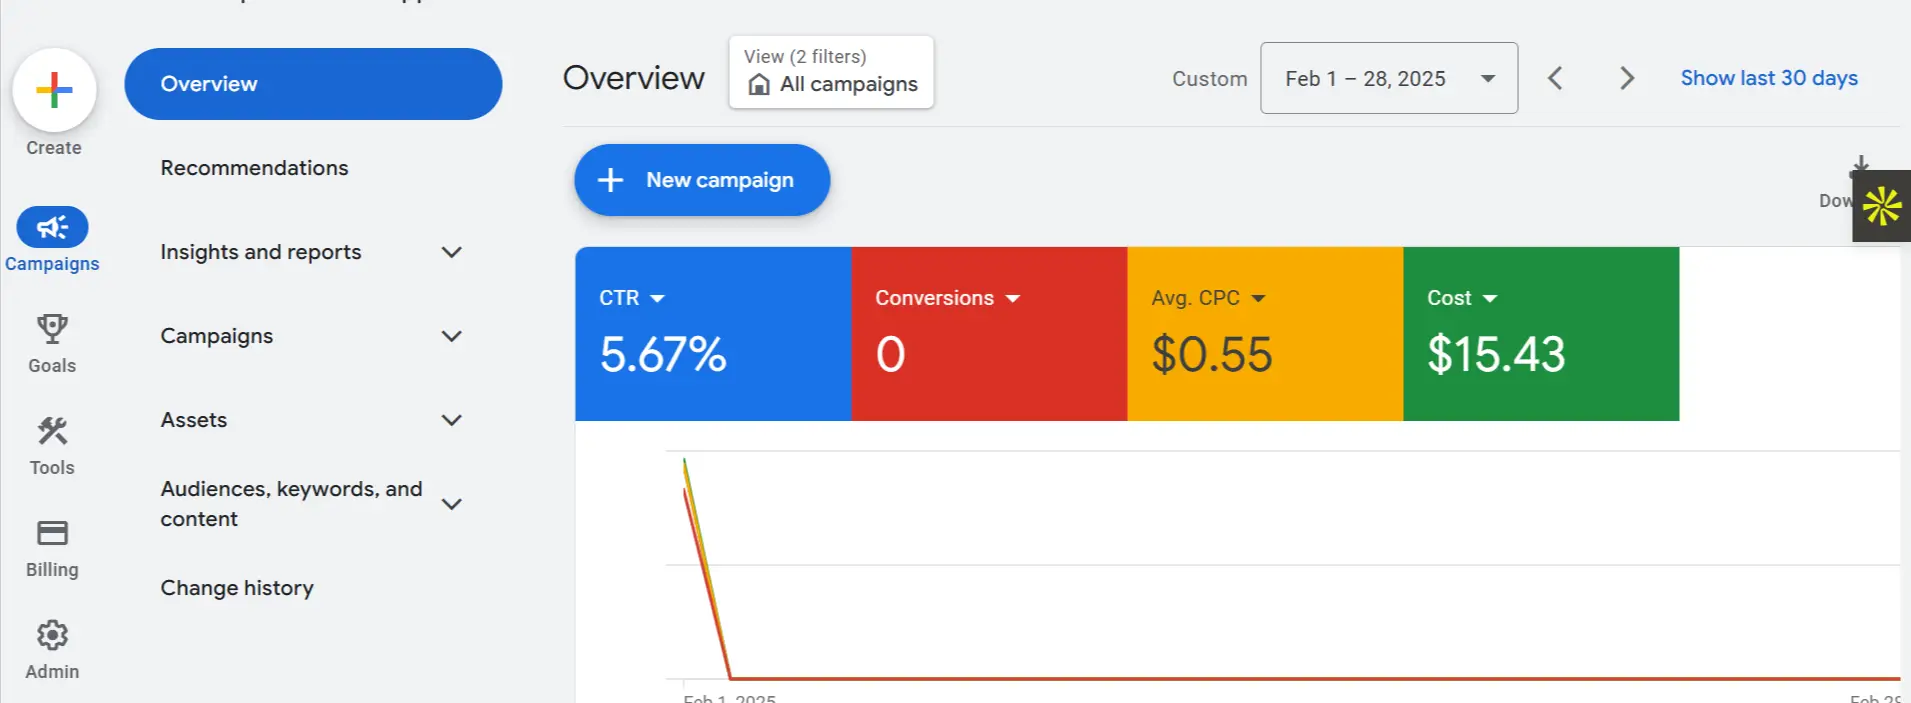Open Goals trophy icon
The height and width of the screenshot is (703, 1911).
point(52,329)
